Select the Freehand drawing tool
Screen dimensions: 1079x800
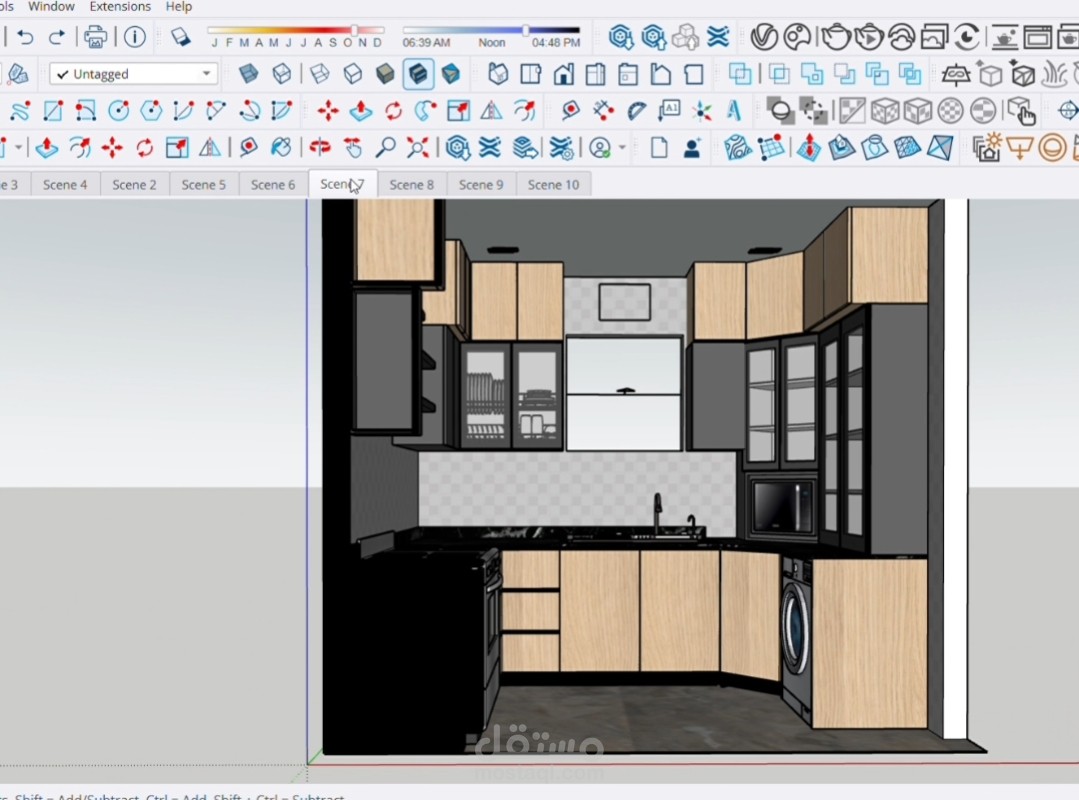(21, 111)
